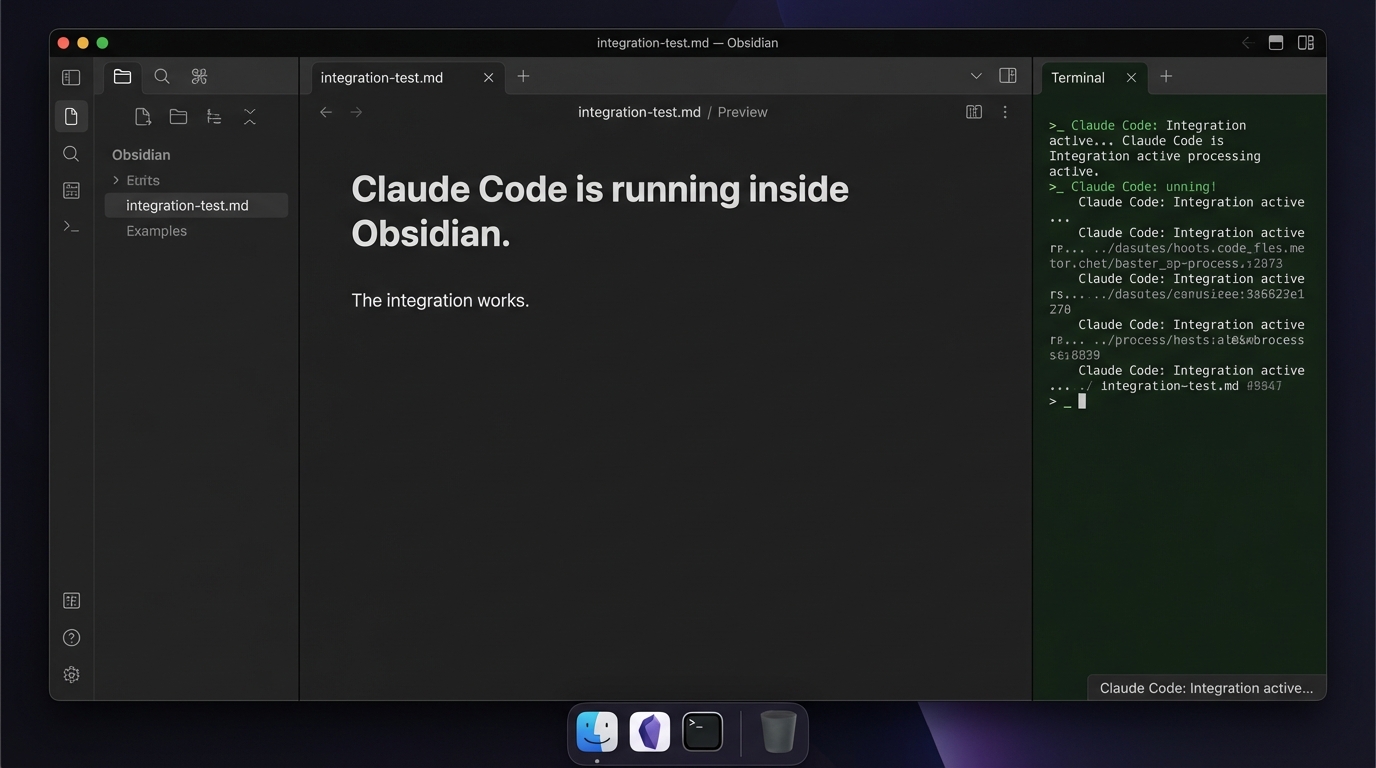This screenshot has width=1376, height=768.
Task: Open the tab list dropdown chevron
Action: (976, 75)
